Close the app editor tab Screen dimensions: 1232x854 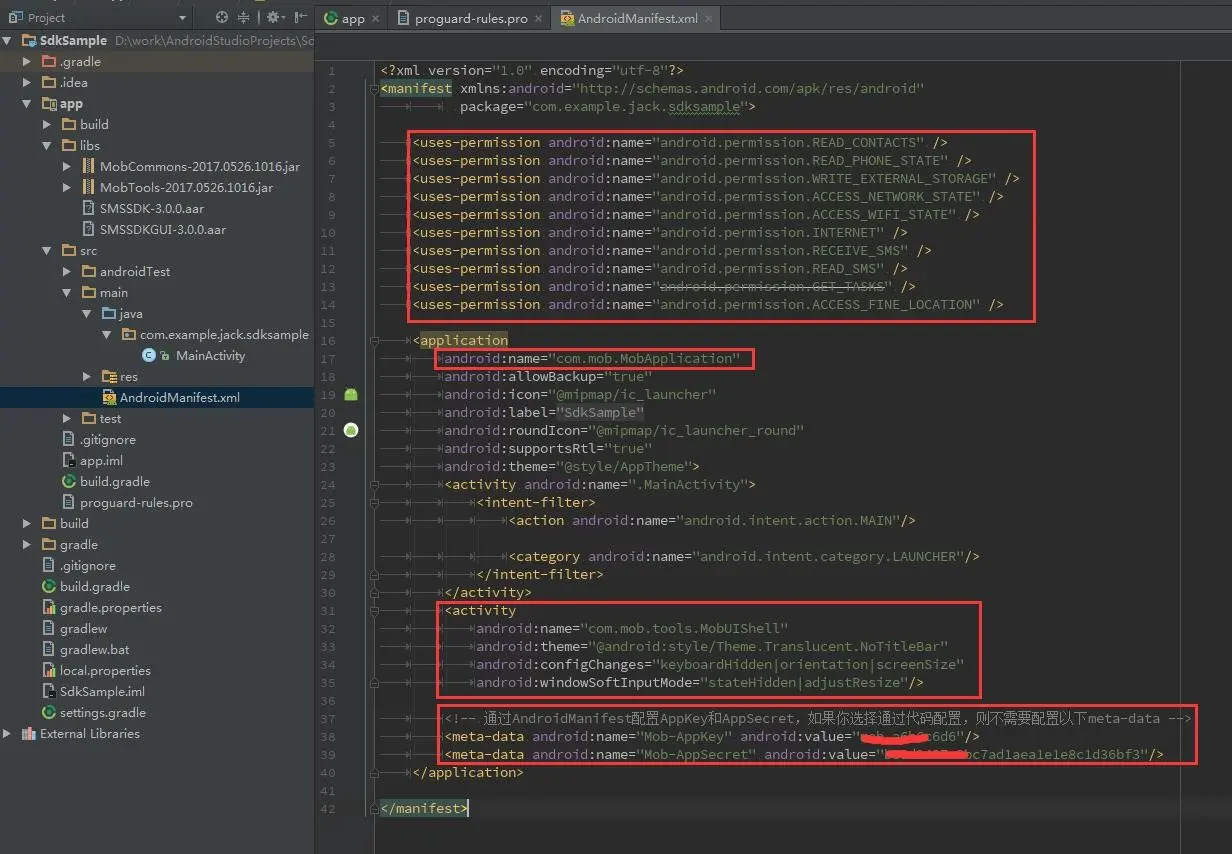(375, 18)
